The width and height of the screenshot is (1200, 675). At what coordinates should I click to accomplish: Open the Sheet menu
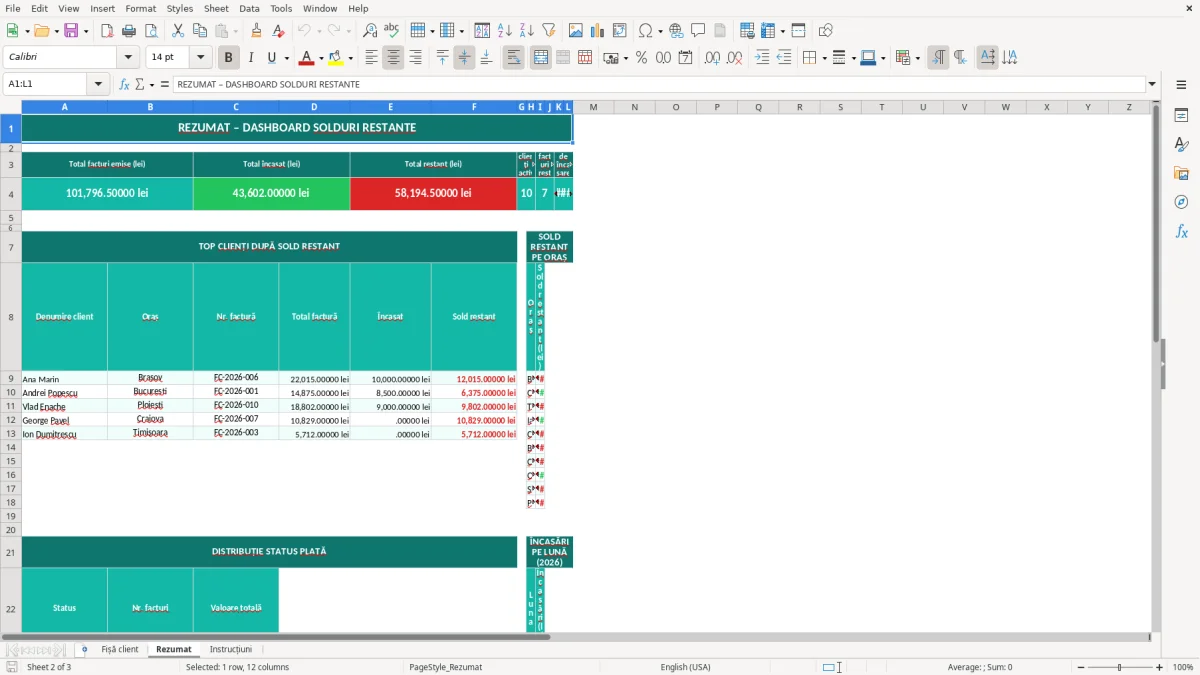216,8
